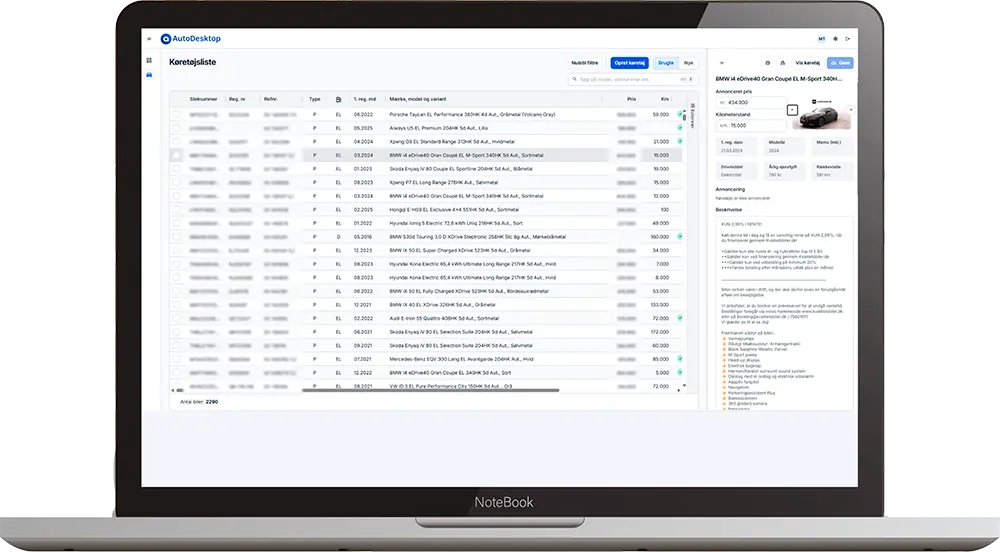
Task: Click green status check on BMW 530d row
Action: (x=680, y=236)
